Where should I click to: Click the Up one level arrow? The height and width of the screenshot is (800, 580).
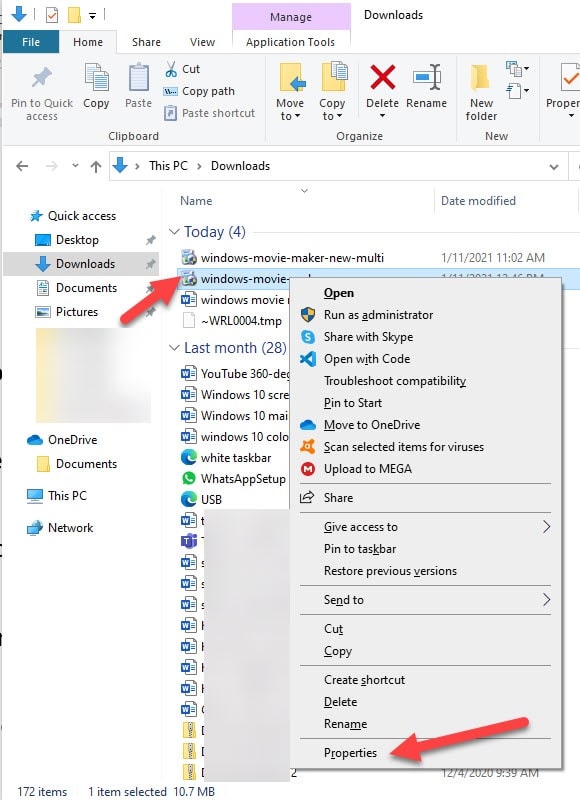96,166
